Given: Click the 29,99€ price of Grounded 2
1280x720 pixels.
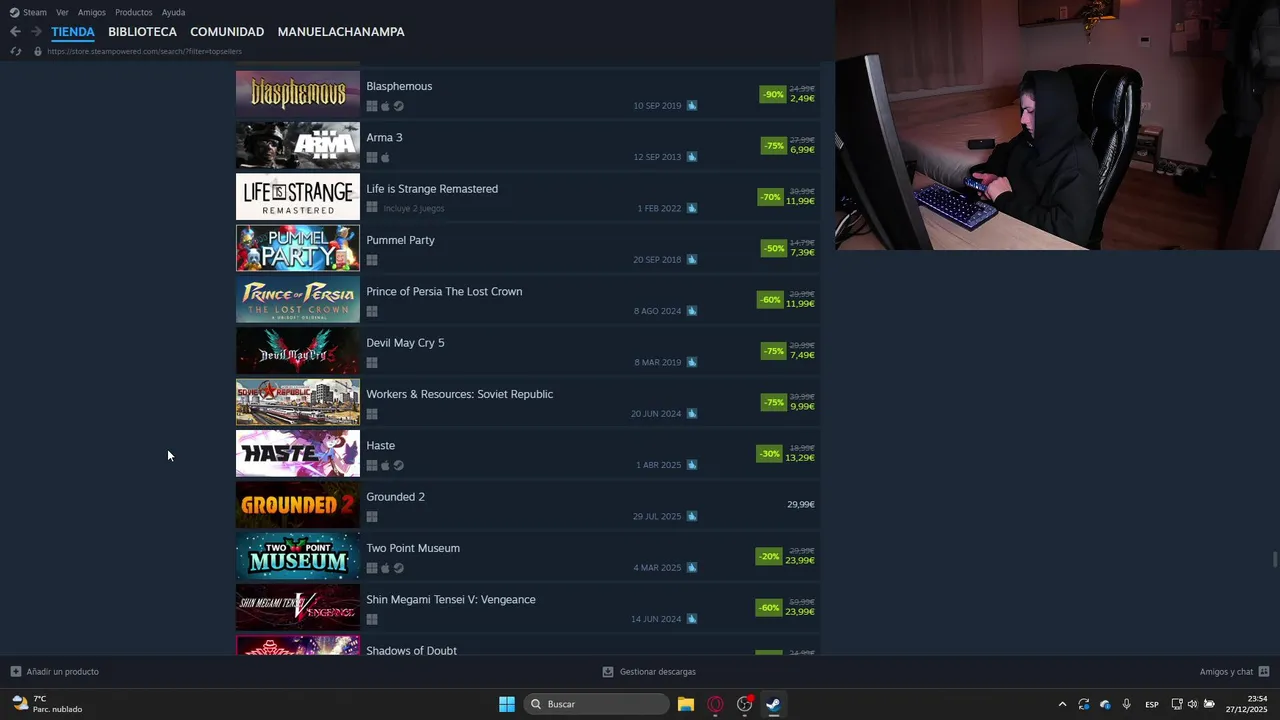Looking at the screenshot, I should pyautogui.click(x=801, y=505).
